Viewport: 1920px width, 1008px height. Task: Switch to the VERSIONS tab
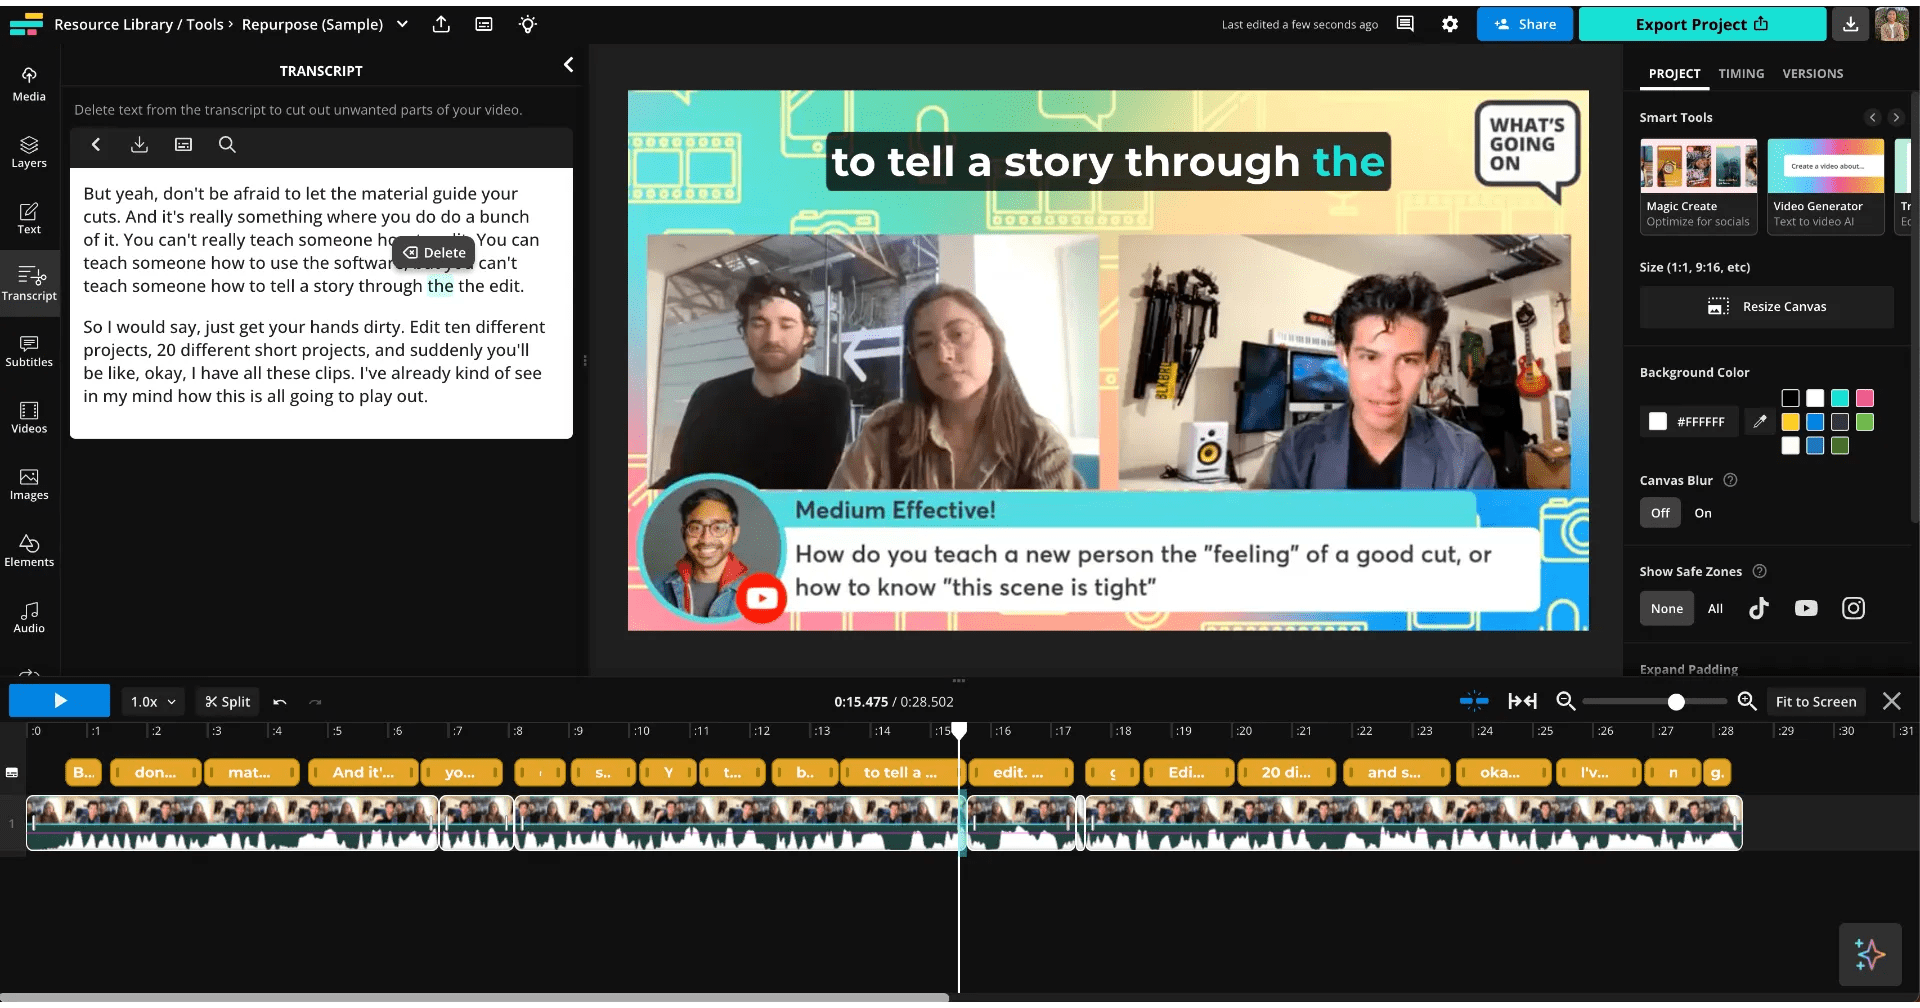click(x=1812, y=74)
